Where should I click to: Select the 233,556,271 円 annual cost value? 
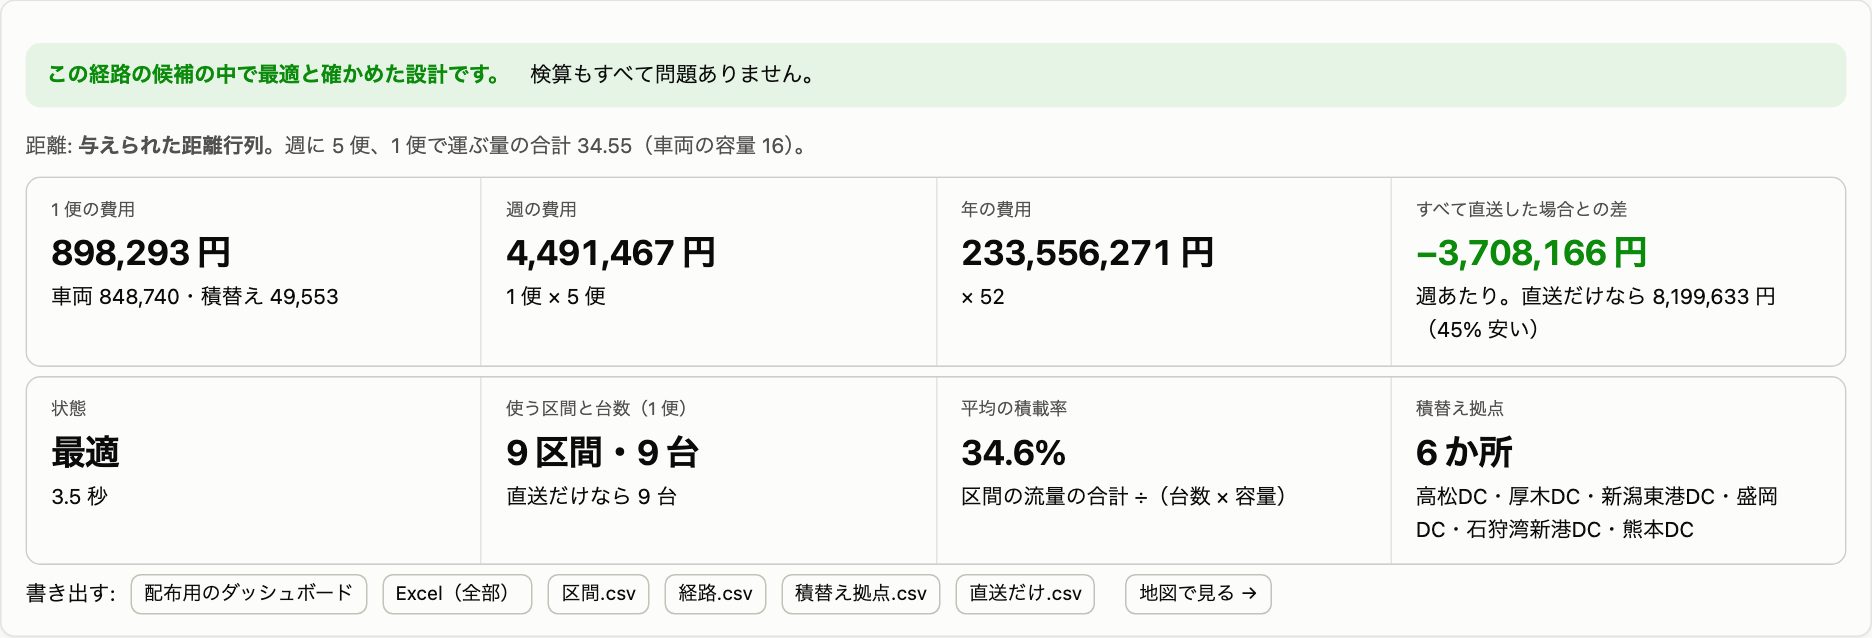click(x=1087, y=253)
